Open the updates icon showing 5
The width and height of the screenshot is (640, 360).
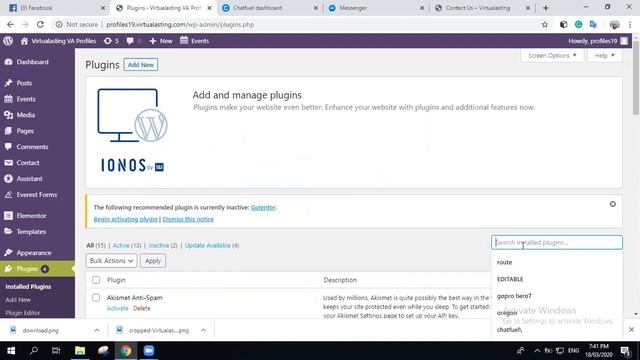[111, 41]
